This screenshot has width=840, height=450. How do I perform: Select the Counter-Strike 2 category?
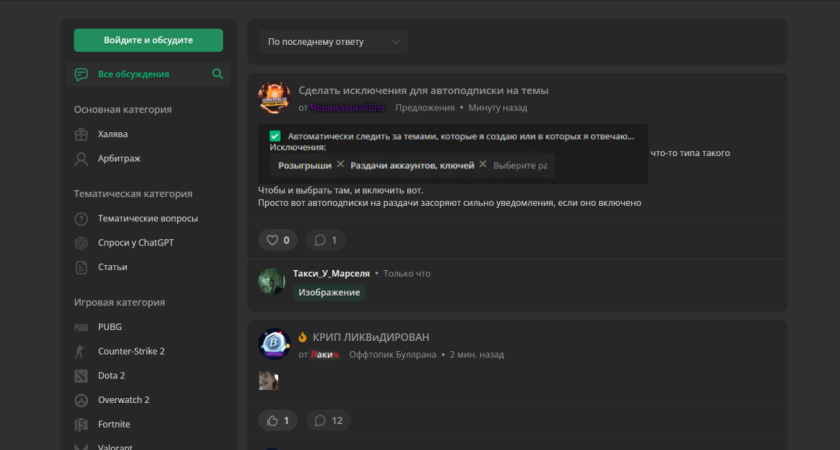pos(131,351)
